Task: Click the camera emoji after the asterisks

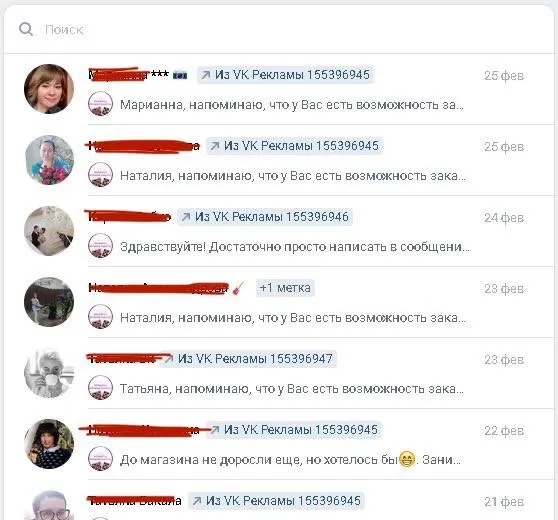Action: click(x=180, y=75)
